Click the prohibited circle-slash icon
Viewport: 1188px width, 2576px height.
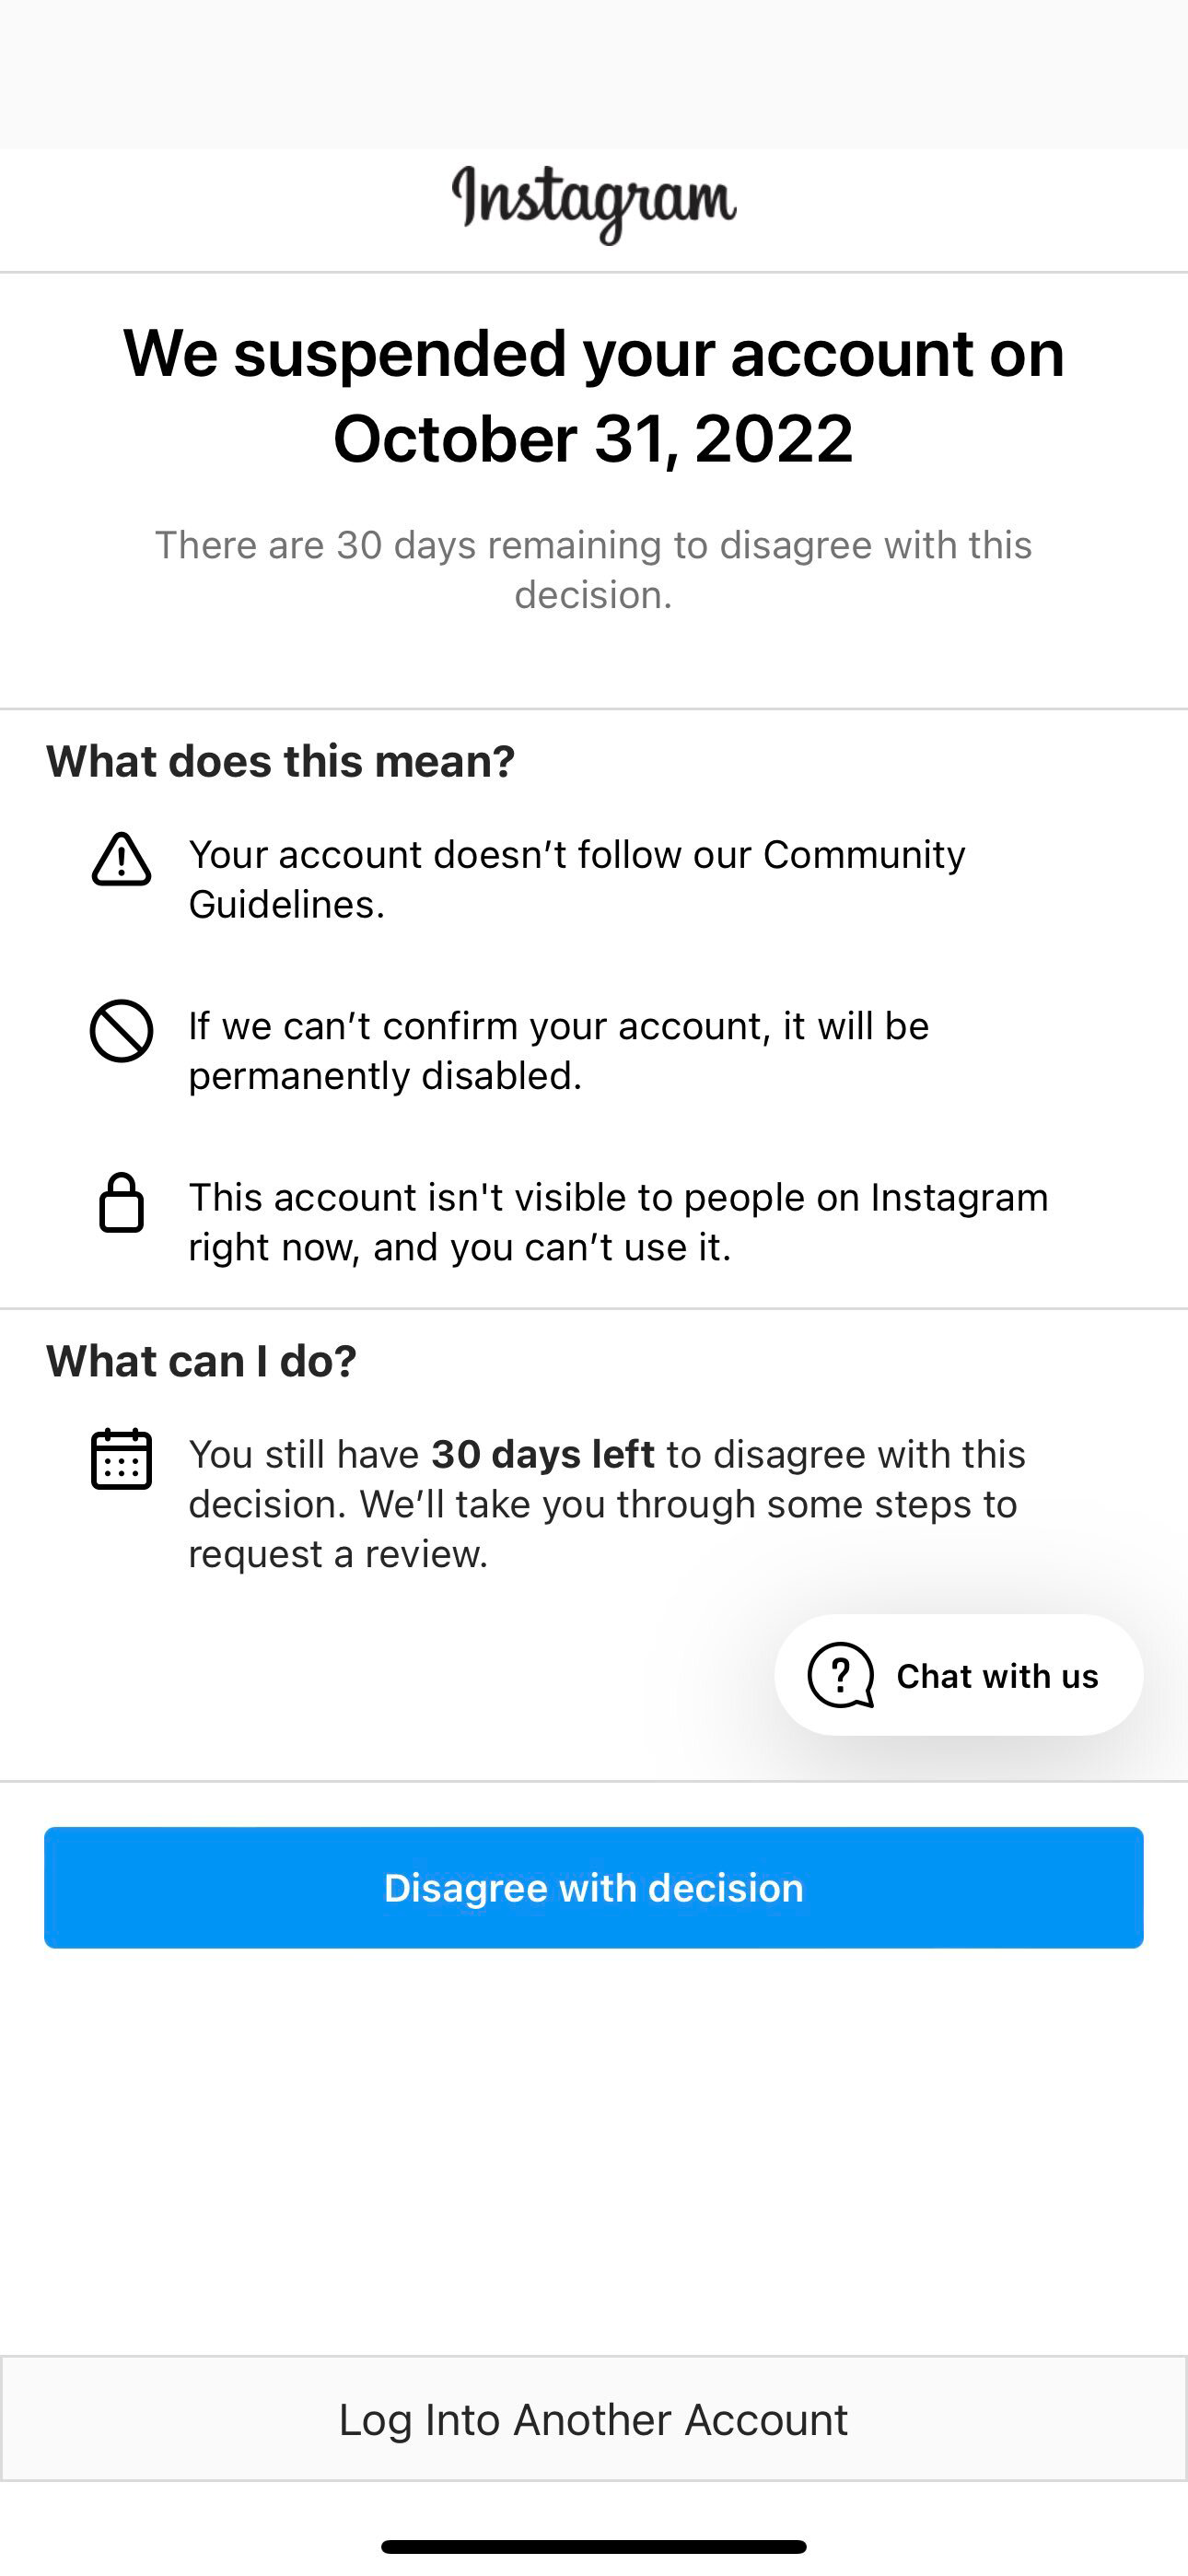click(x=121, y=1031)
